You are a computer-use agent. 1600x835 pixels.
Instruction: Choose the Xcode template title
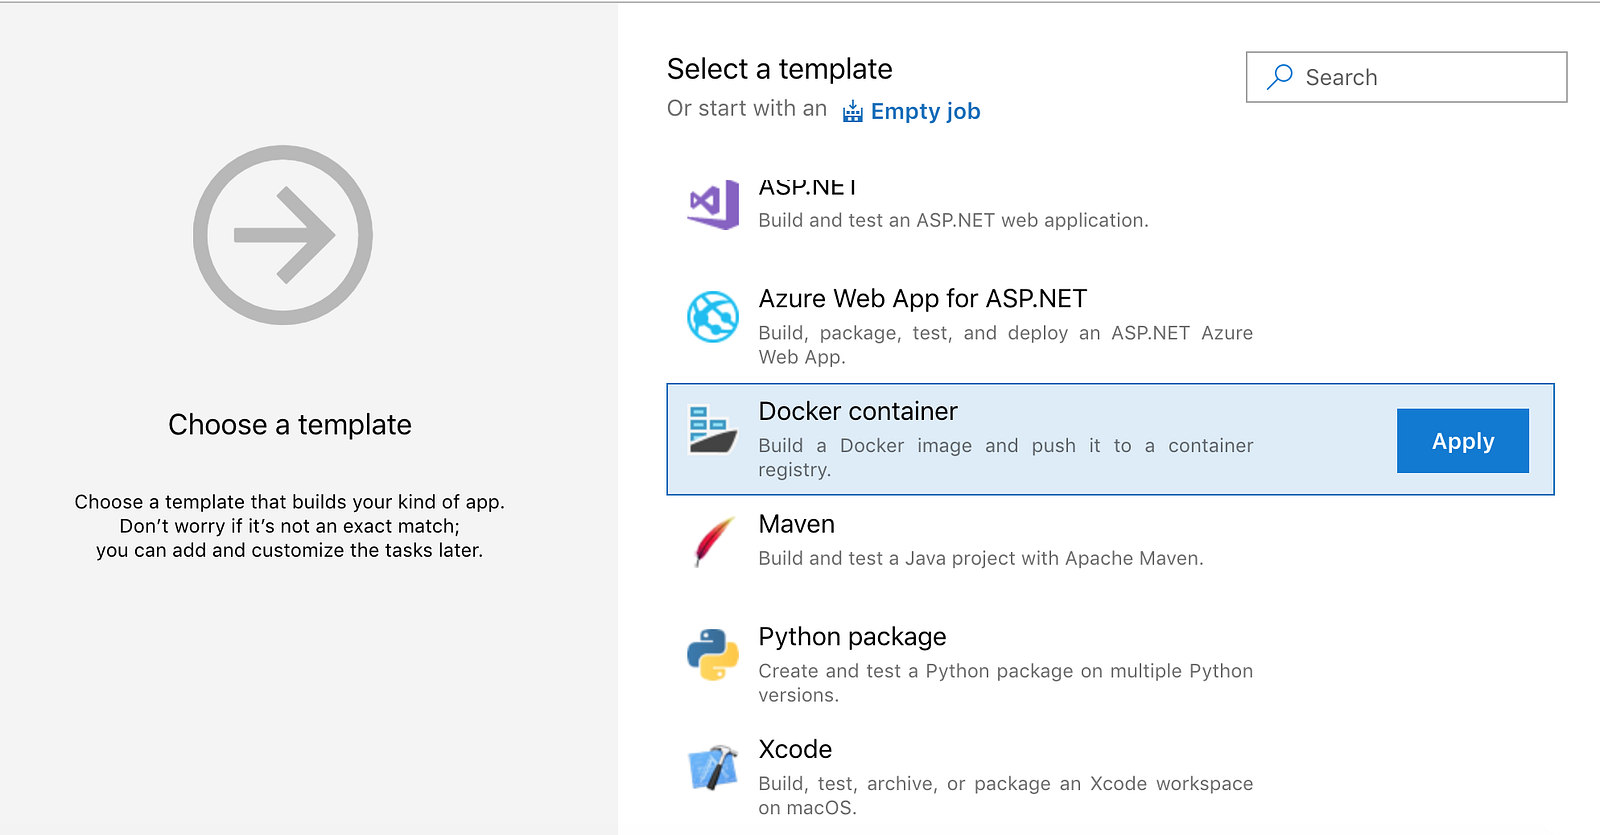[795, 749]
